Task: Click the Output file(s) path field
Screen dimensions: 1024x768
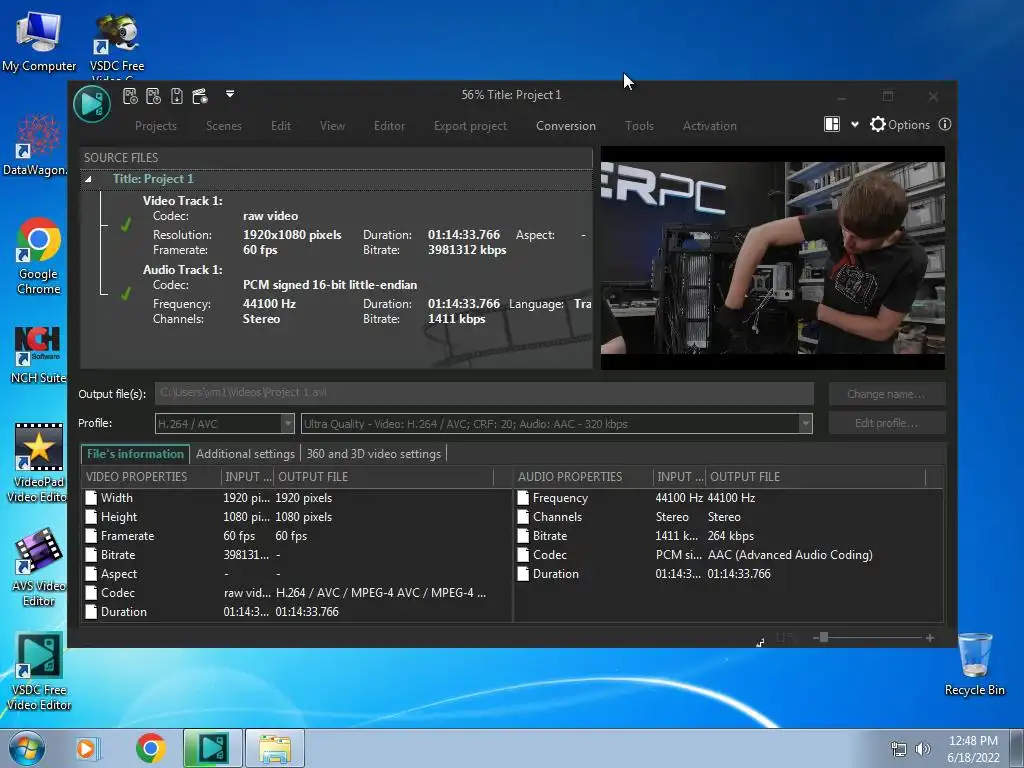Action: click(484, 393)
